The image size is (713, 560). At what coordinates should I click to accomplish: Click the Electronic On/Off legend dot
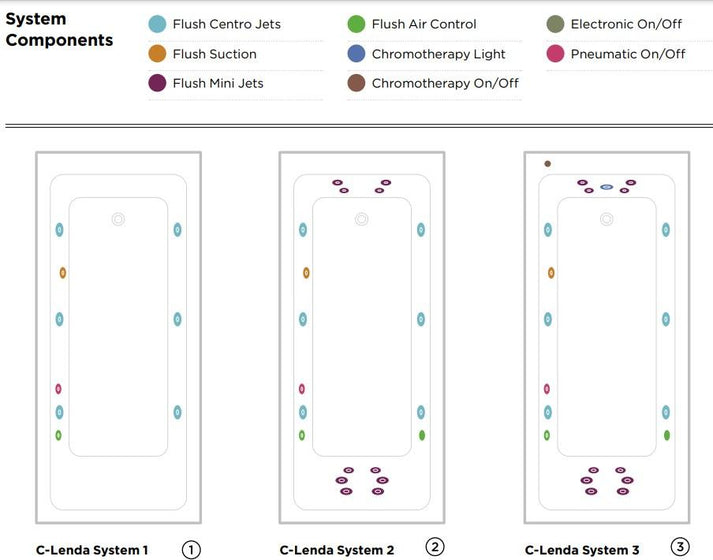point(555,24)
